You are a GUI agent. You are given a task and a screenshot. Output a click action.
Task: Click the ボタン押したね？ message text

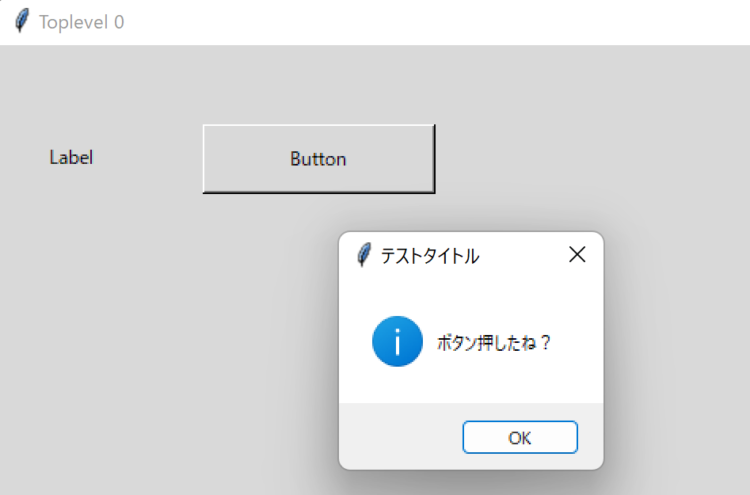pyautogui.click(x=494, y=342)
